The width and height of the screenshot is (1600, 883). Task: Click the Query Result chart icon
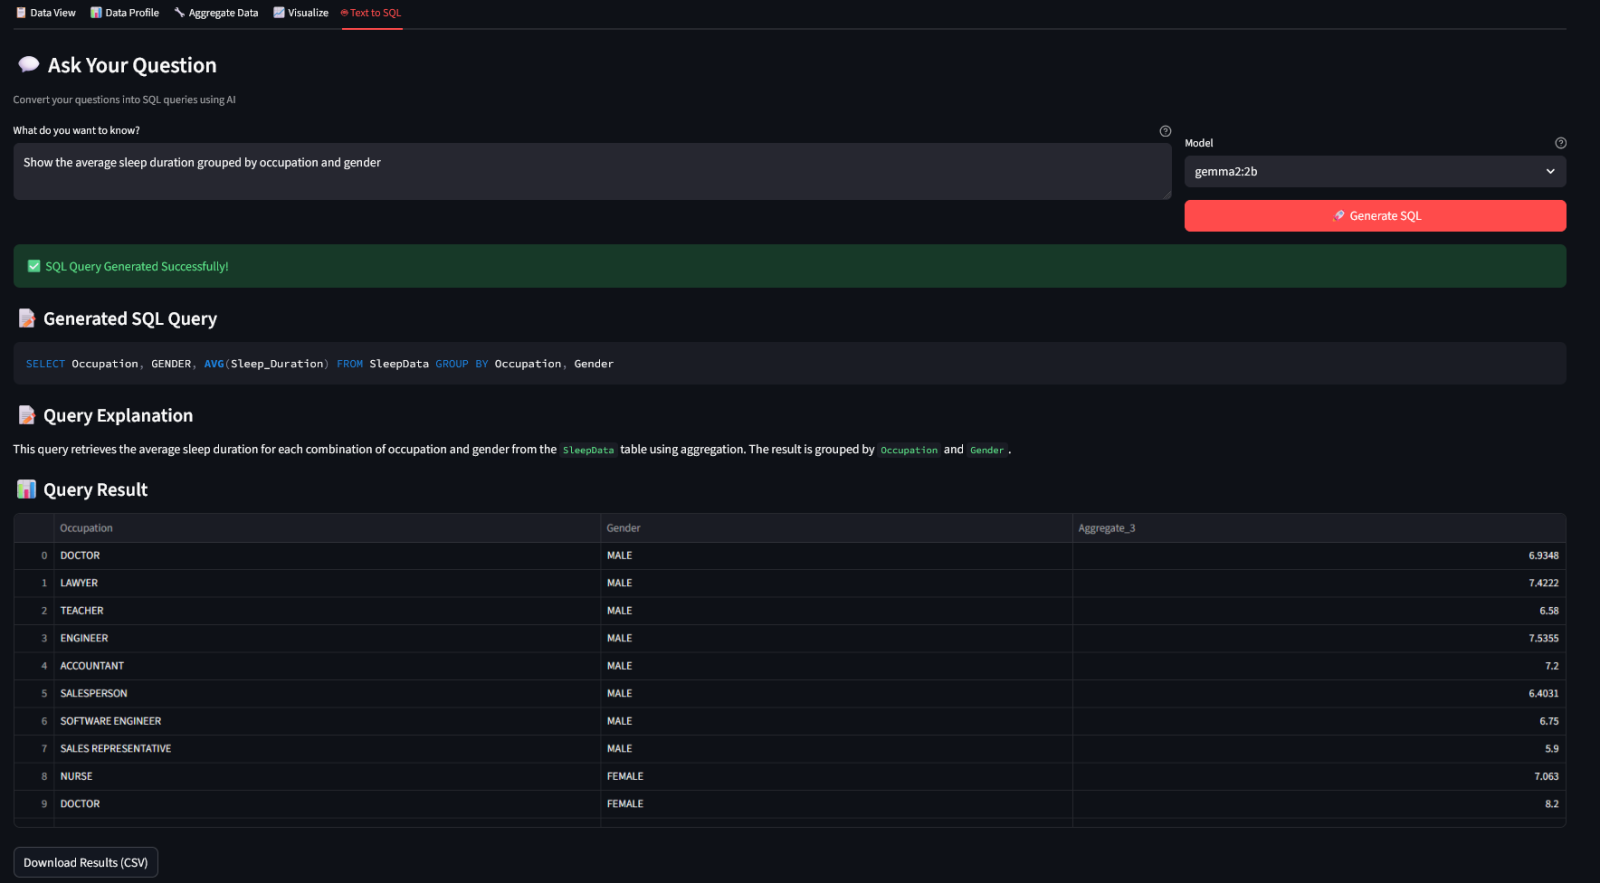(27, 489)
